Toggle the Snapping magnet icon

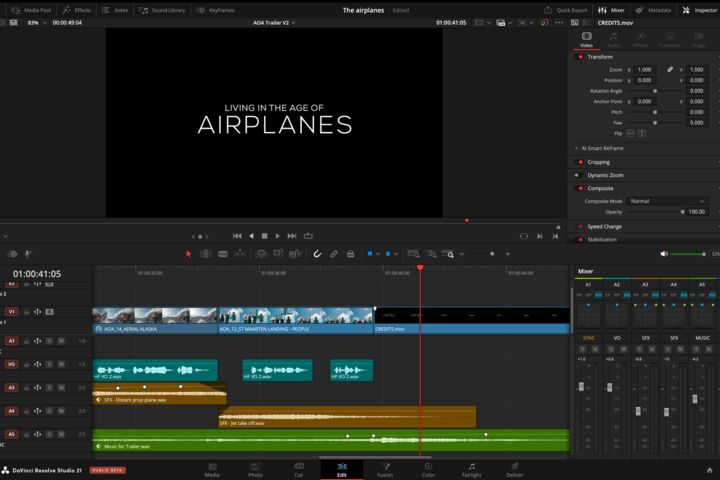pyautogui.click(x=317, y=254)
